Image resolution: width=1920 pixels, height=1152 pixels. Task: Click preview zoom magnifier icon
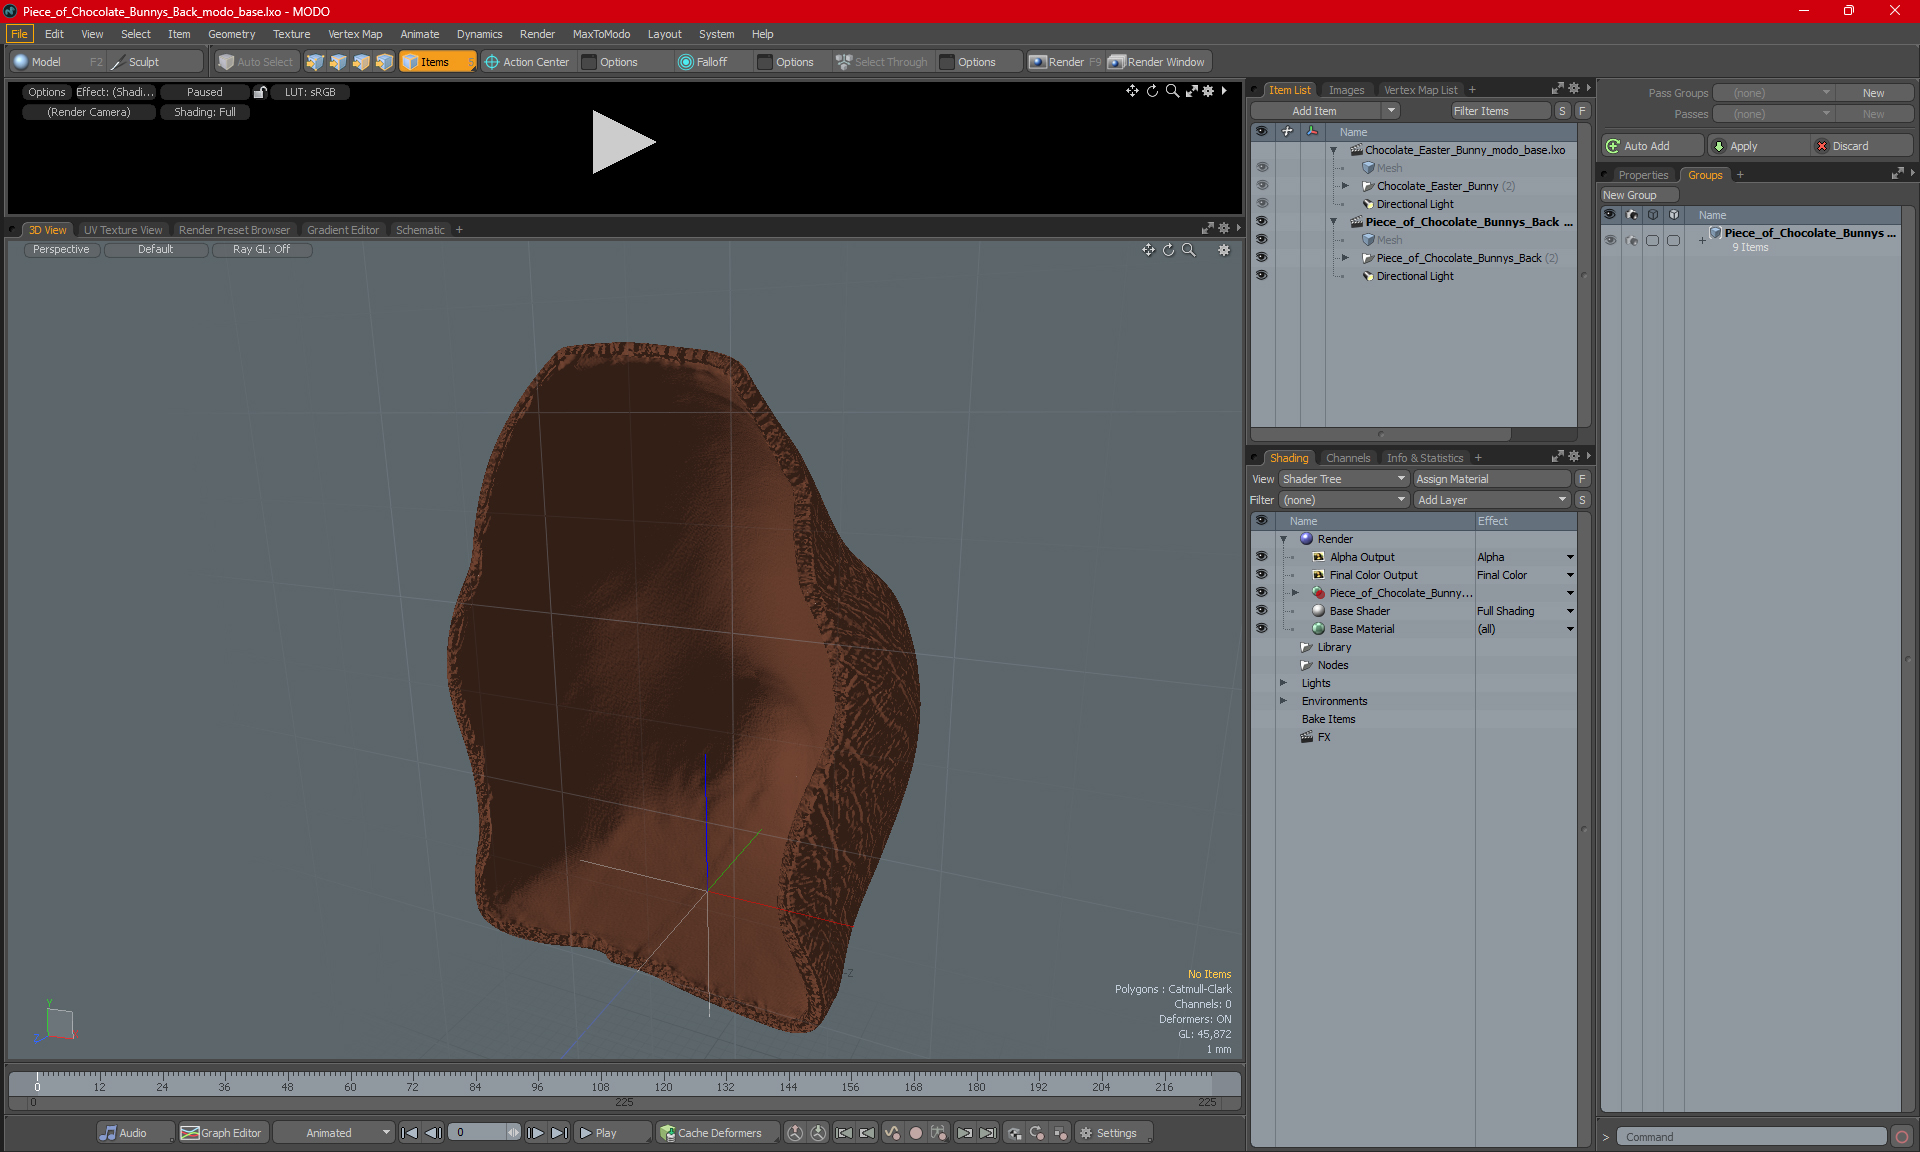(1172, 91)
